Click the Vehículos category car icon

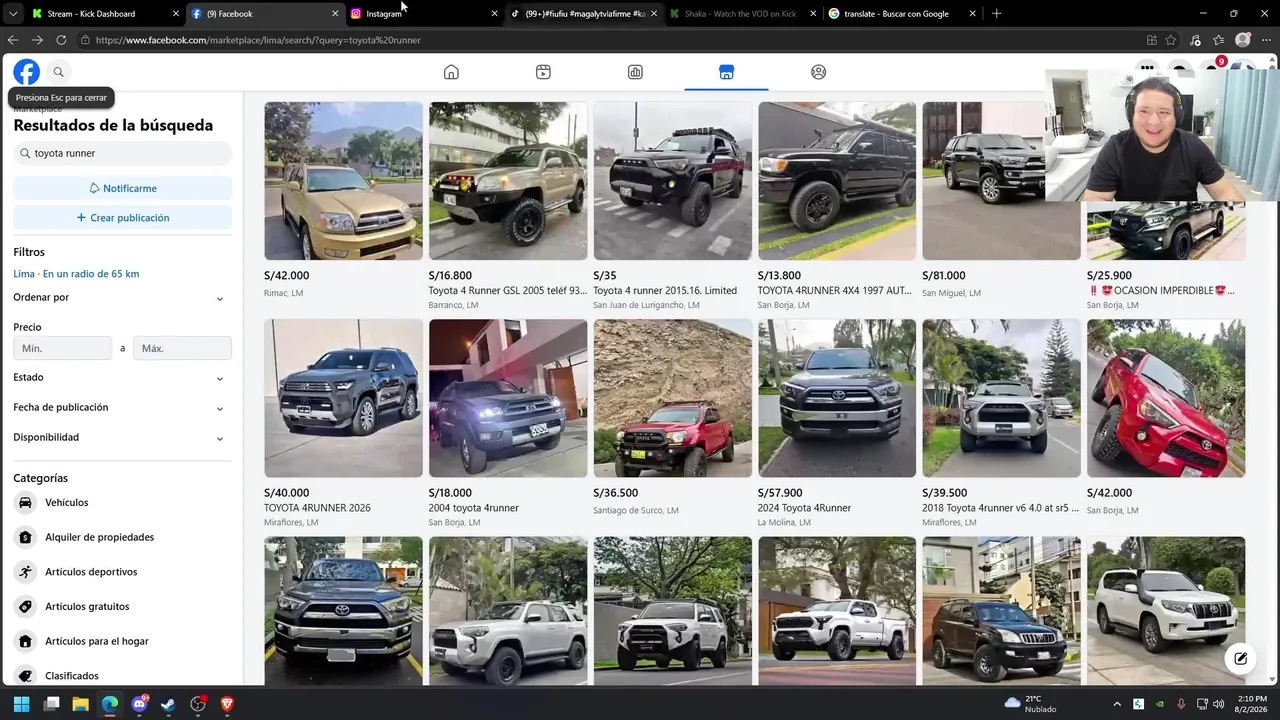[25, 502]
